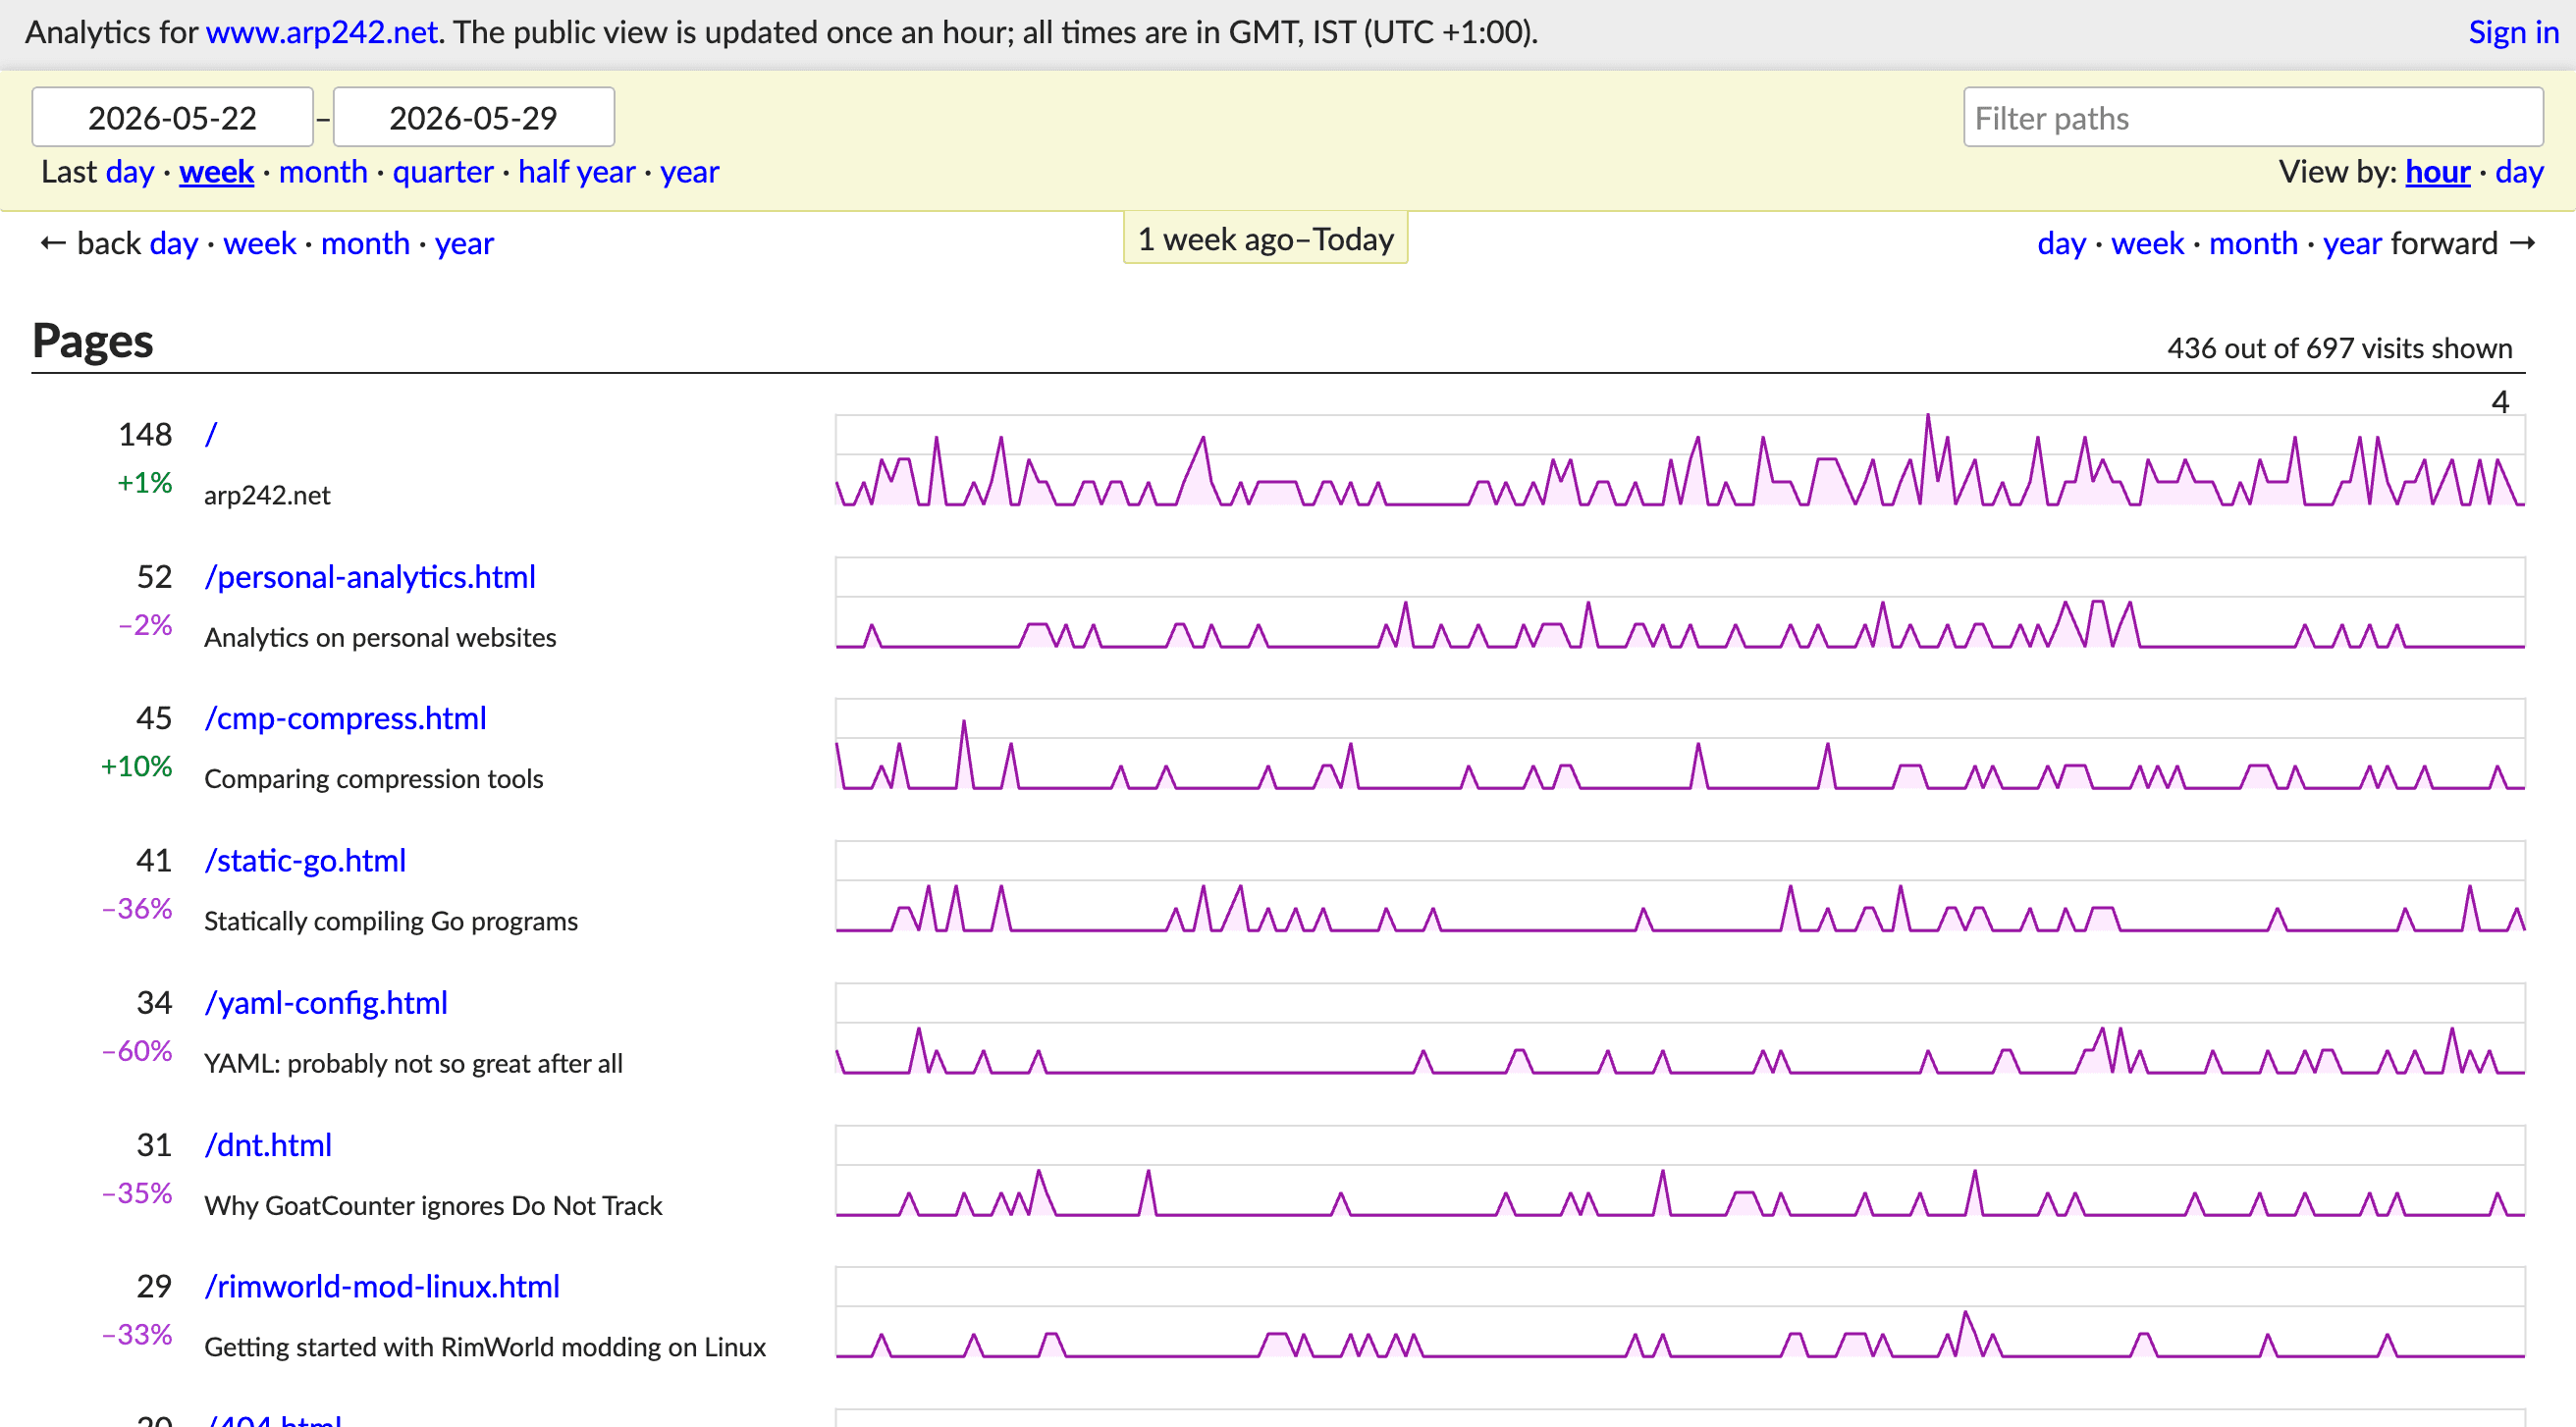Click 'Statically compiling Go programs' title
The width and height of the screenshot is (2576, 1427).
pos(391,921)
